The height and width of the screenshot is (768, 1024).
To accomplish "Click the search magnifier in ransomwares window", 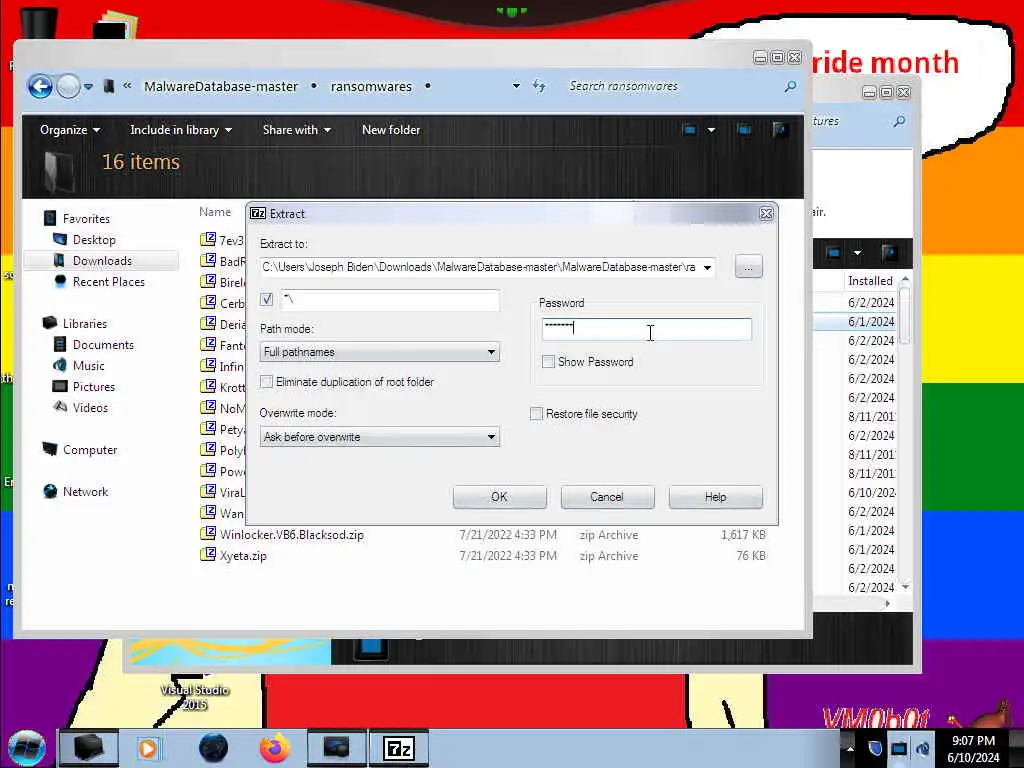I will point(790,86).
